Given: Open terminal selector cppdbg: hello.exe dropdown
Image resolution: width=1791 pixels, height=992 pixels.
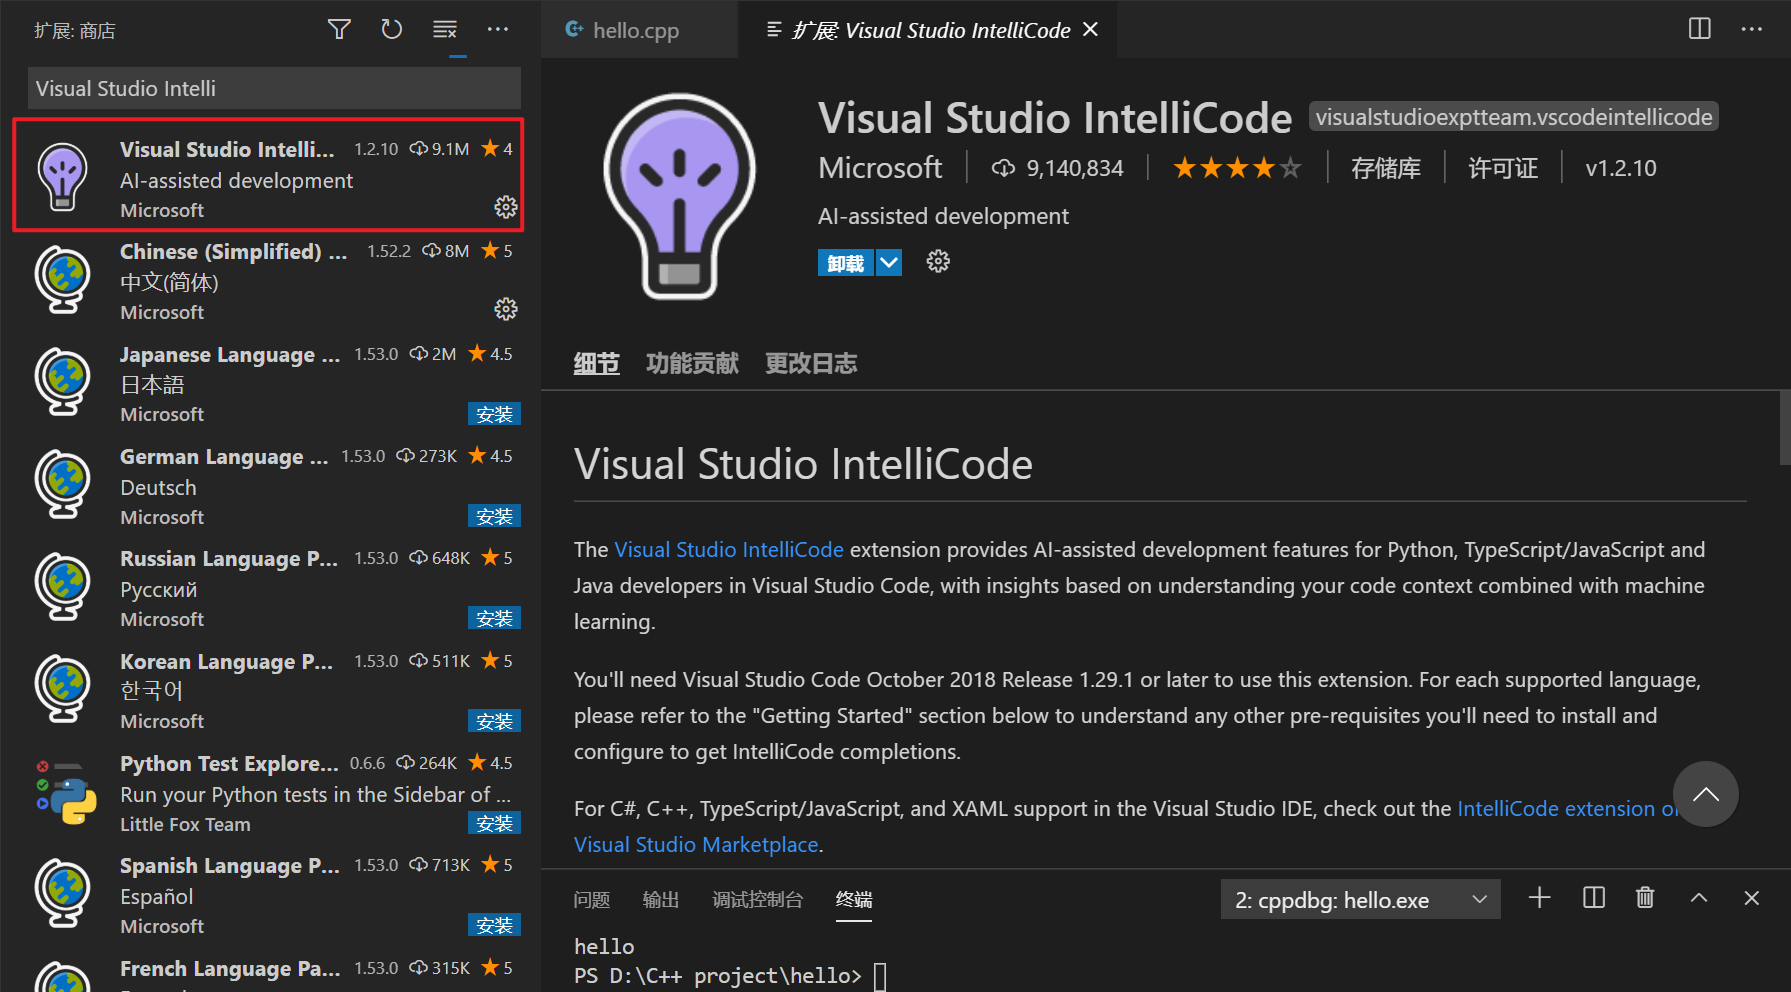Looking at the screenshot, I should click(1361, 899).
